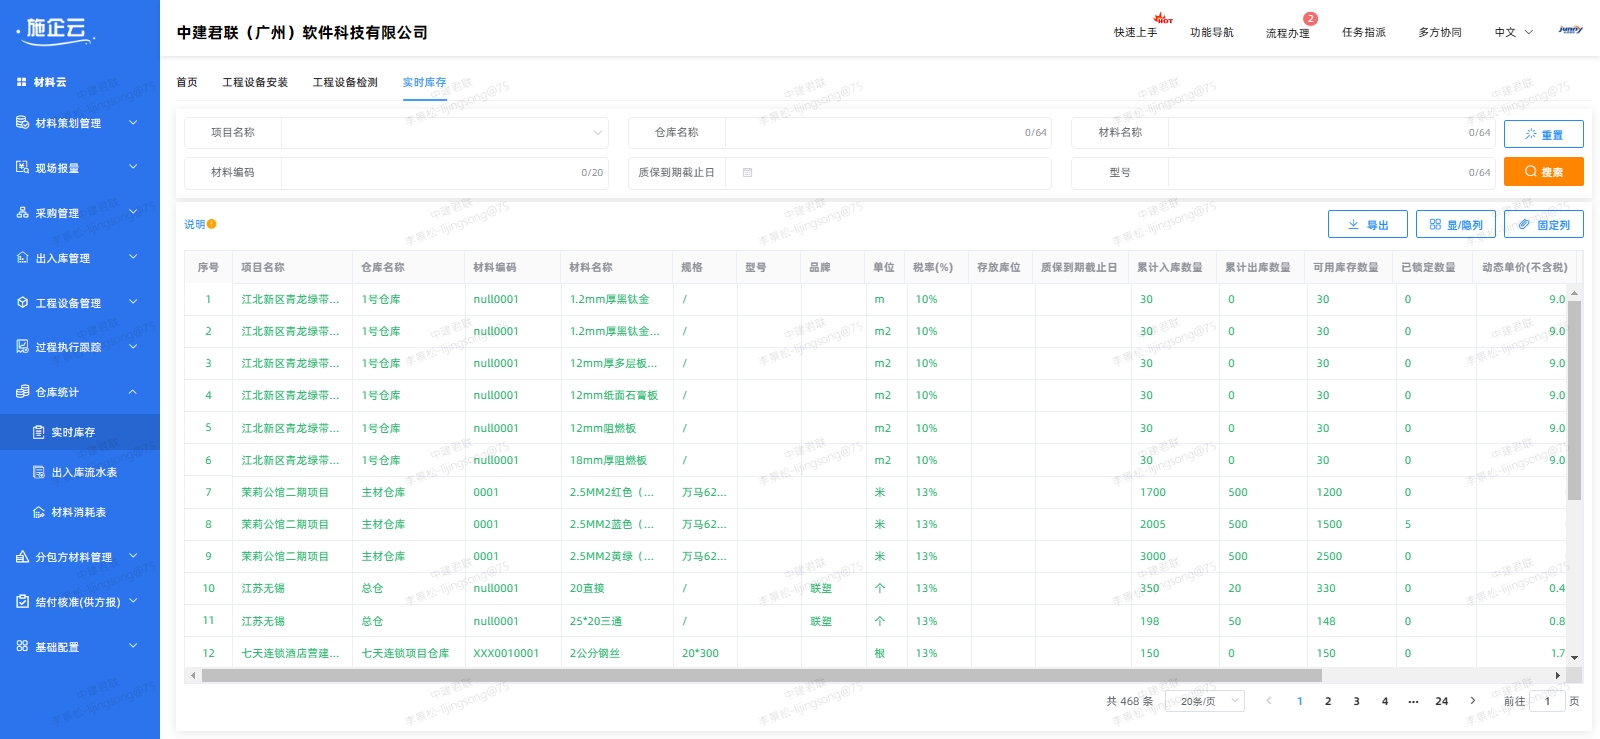The image size is (1600, 739).
Task: Open the 20条/页 page size dropdown
Action: click(x=1208, y=701)
